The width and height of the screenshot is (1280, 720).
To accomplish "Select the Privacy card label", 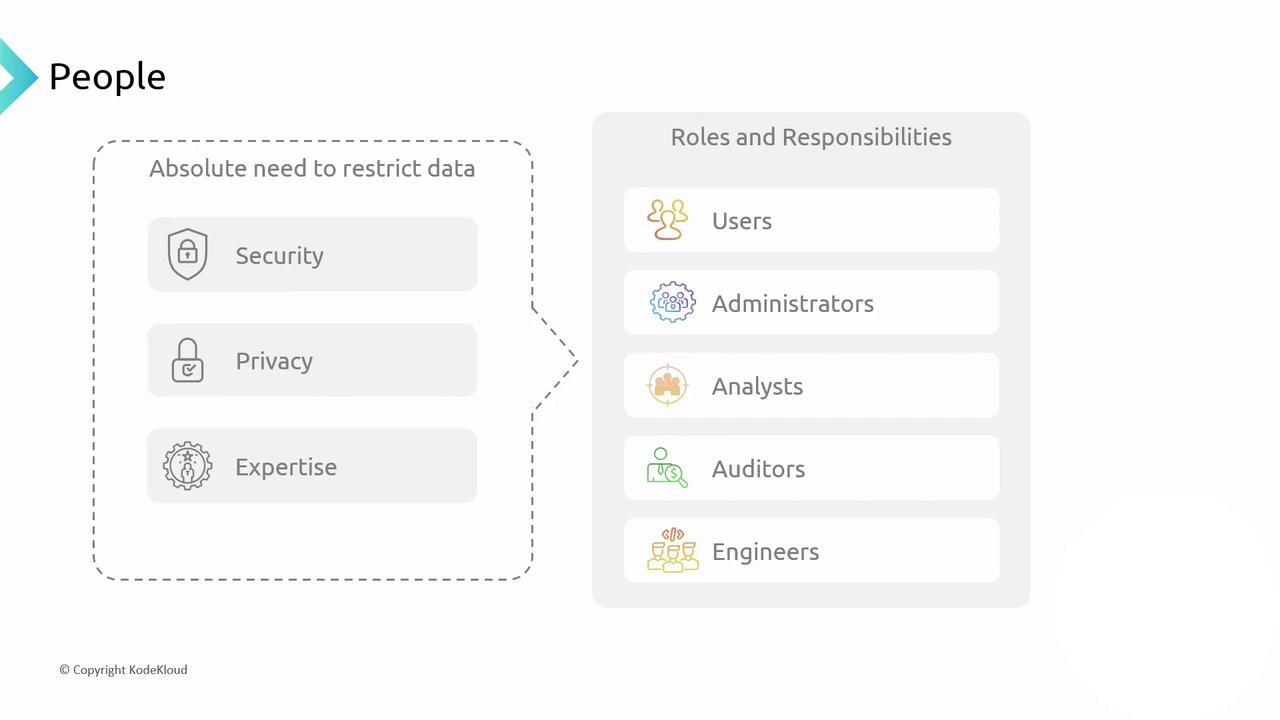I will click(274, 361).
